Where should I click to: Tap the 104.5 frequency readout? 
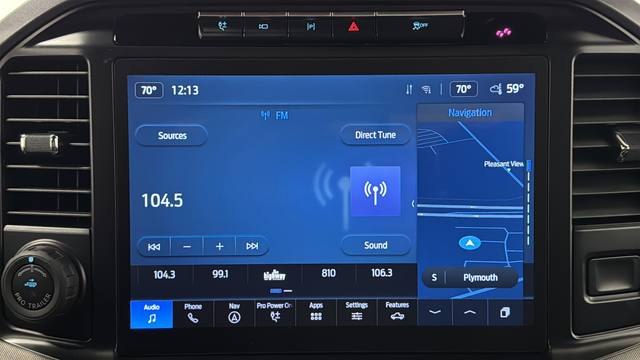pyautogui.click(x=162, y=200)
